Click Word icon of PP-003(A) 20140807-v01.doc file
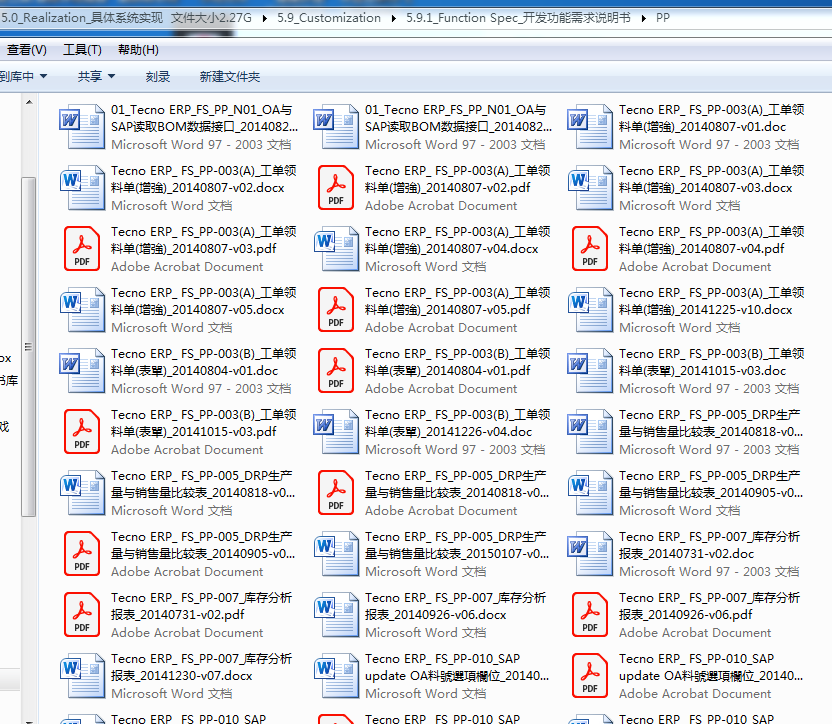 pos(590,126)
